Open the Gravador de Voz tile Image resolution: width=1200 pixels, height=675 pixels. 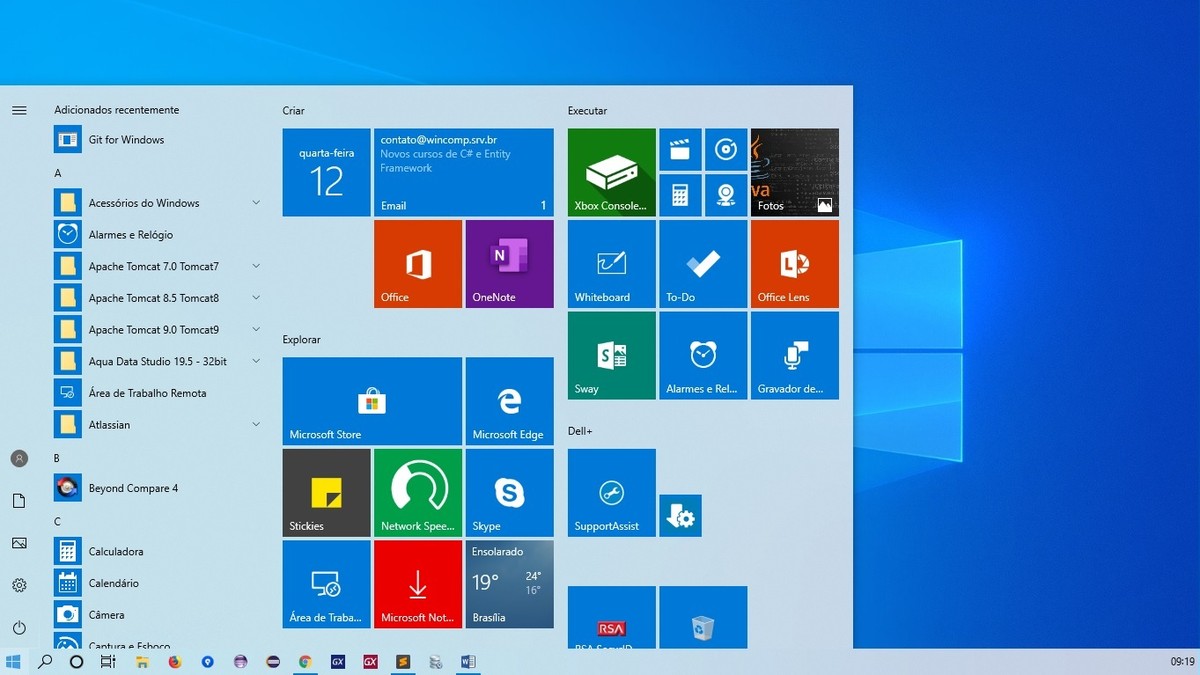[794, 355]
